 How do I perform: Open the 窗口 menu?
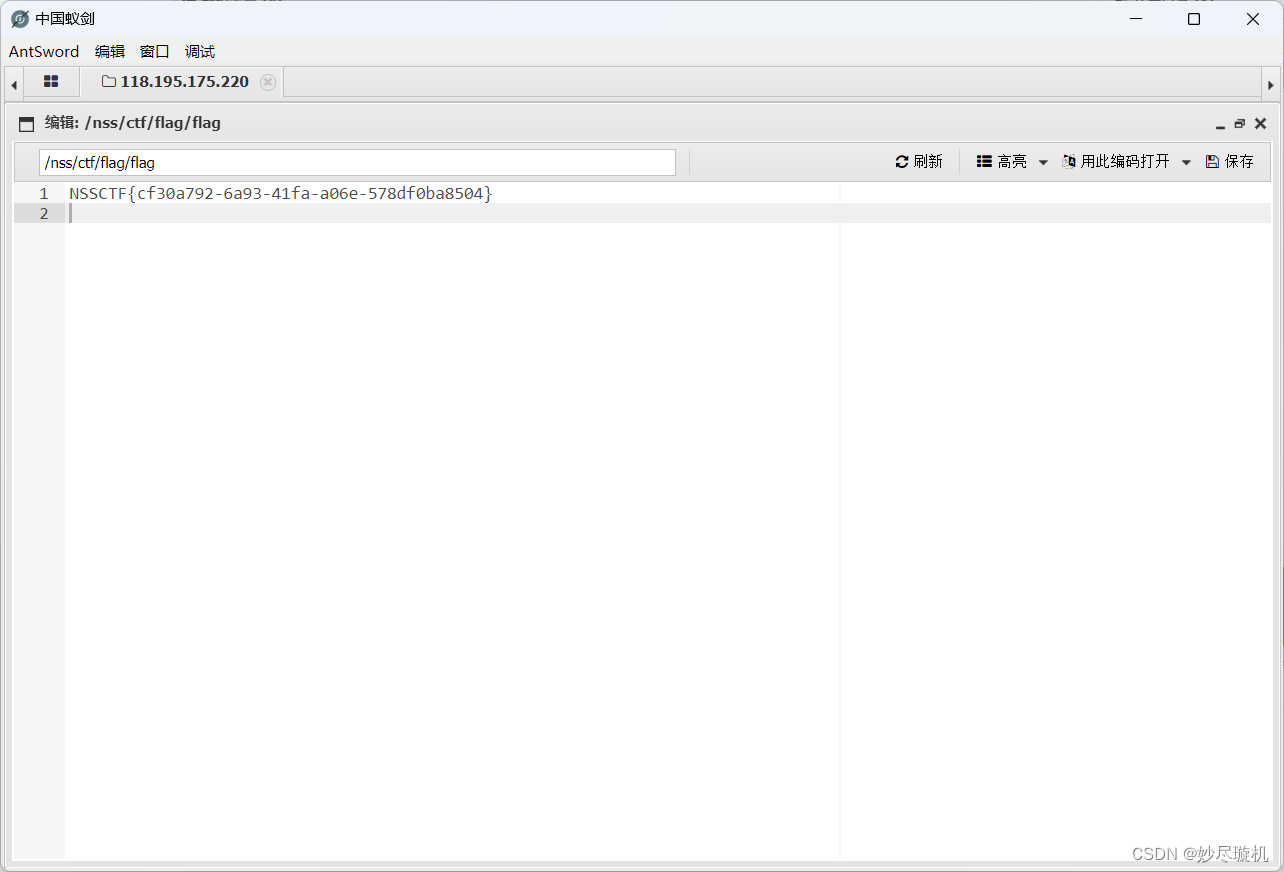[155, 52]
